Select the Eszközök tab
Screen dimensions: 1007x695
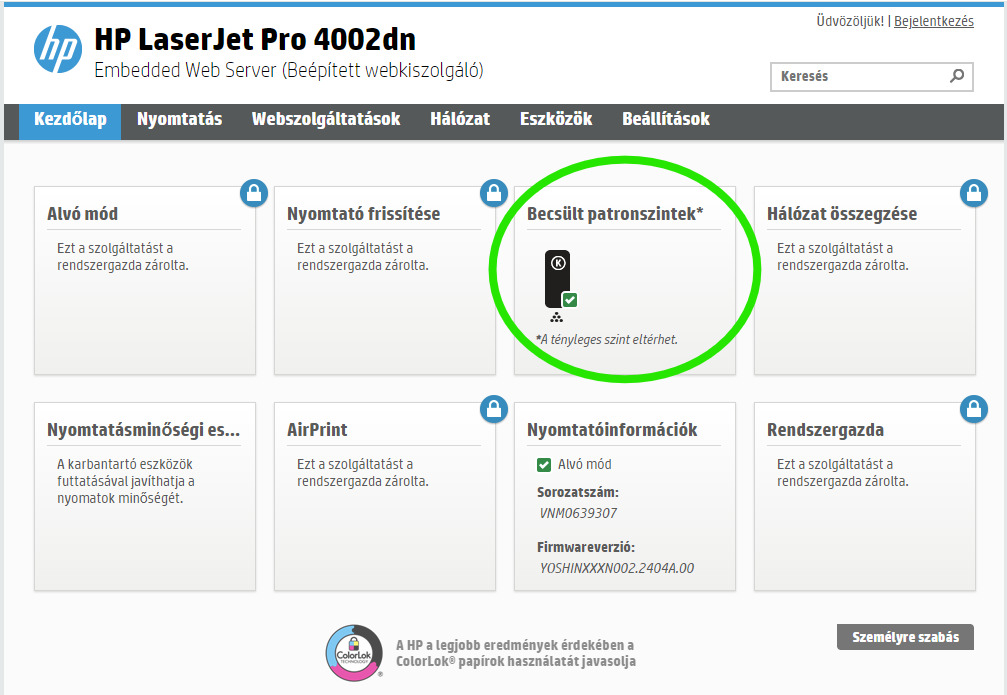[x=556, y=119]
